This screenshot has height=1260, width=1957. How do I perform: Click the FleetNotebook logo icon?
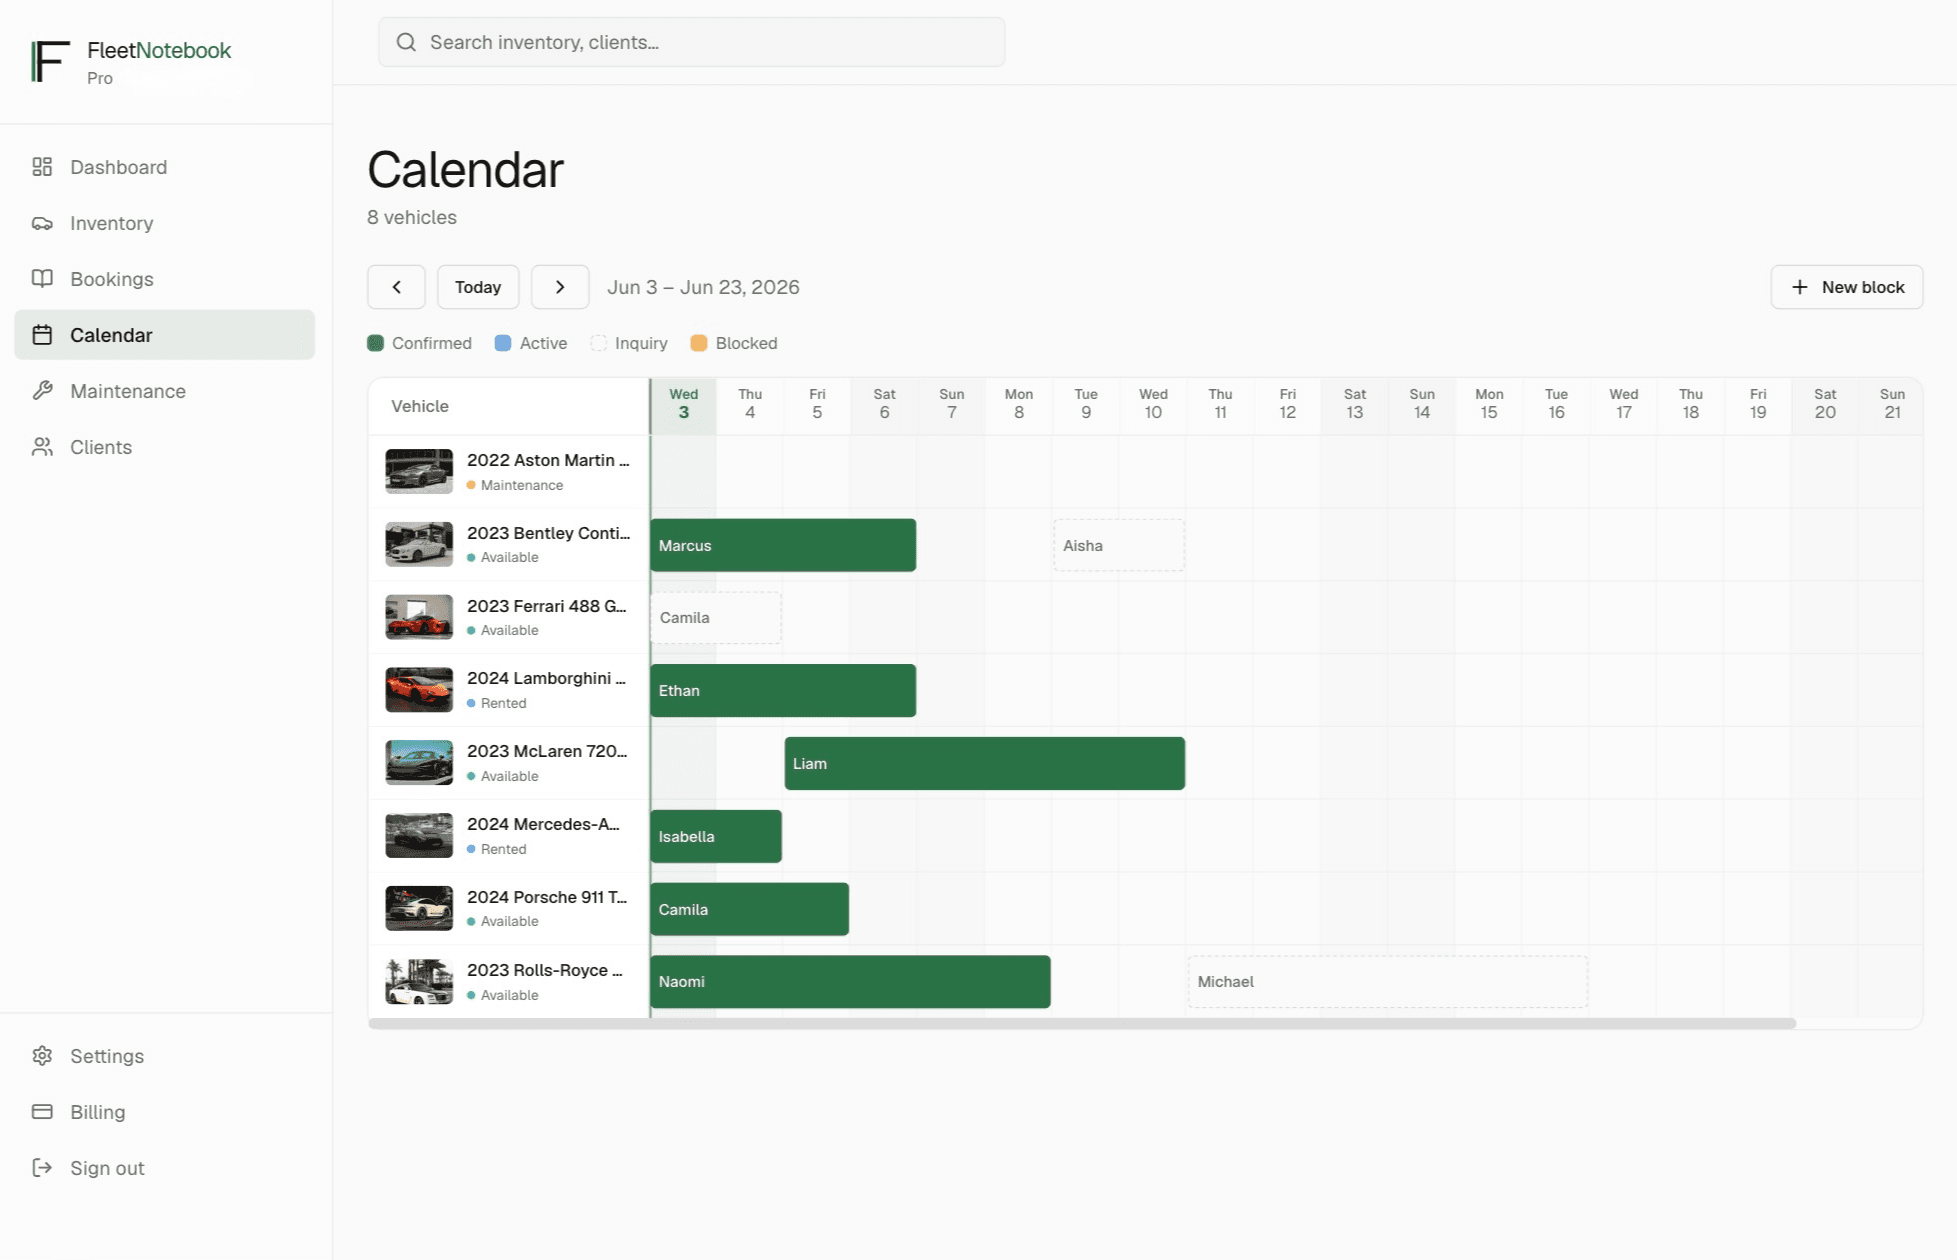point(50,61)
